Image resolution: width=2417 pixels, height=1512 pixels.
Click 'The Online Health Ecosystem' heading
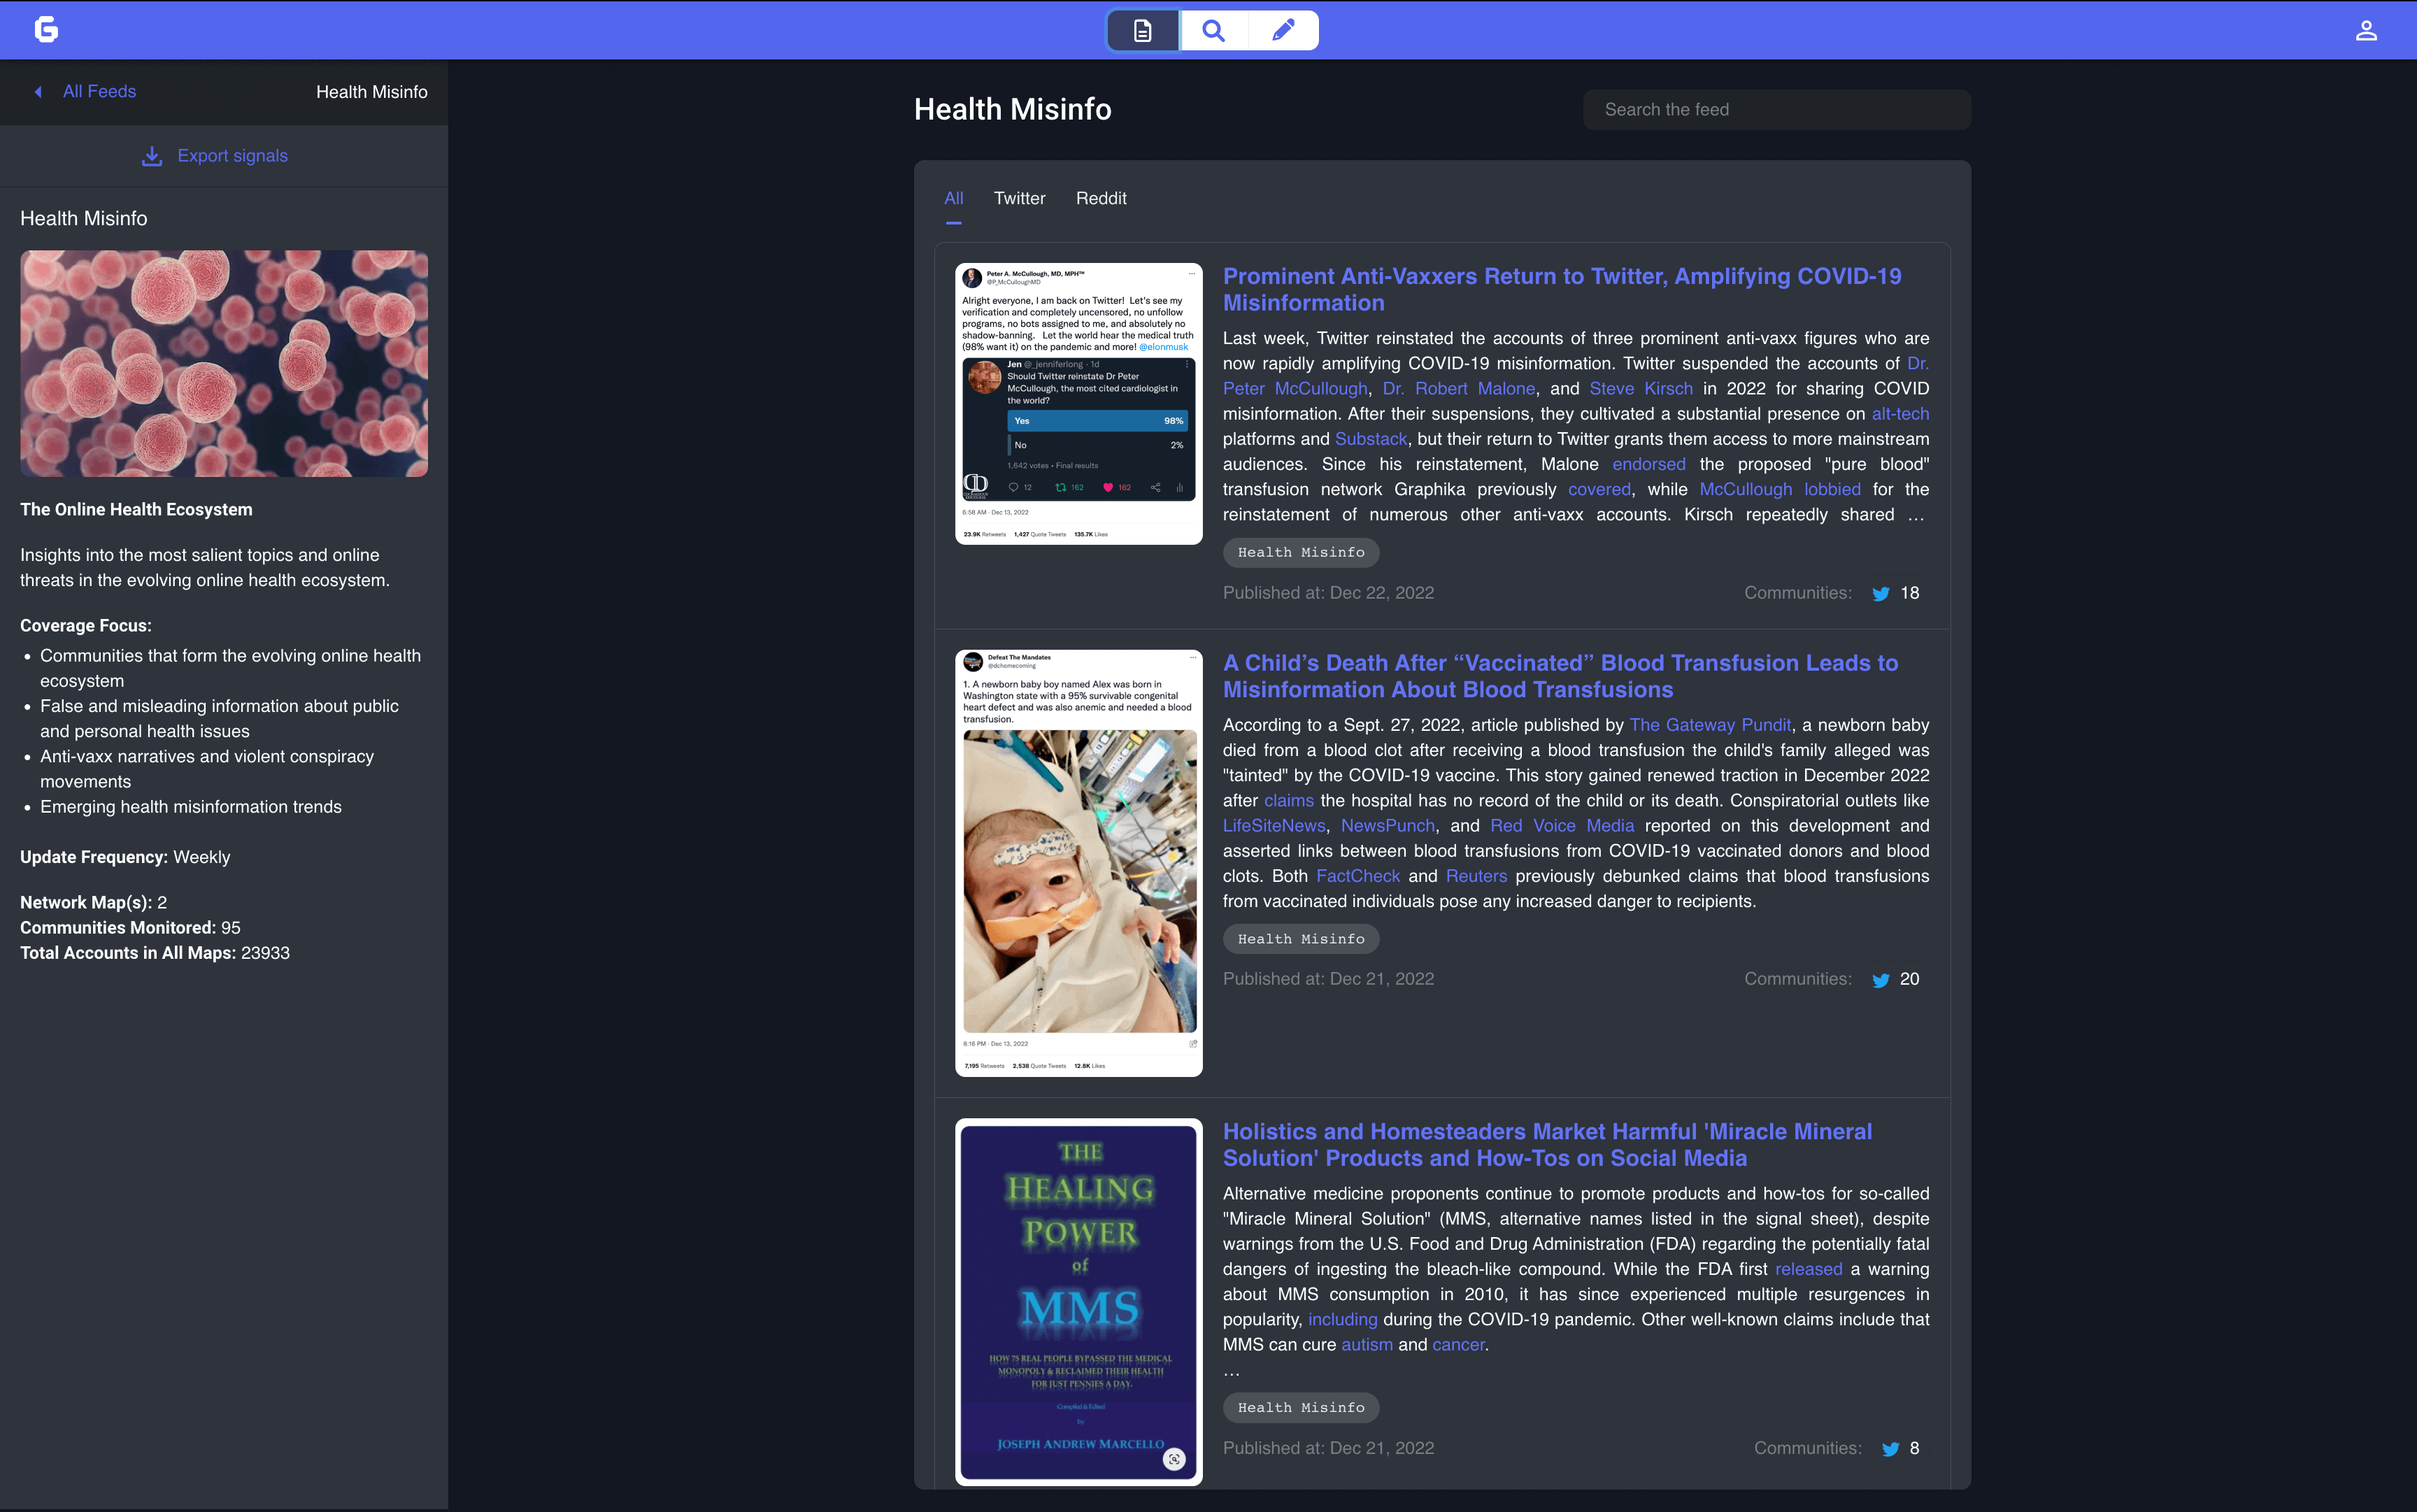point(136,510)
